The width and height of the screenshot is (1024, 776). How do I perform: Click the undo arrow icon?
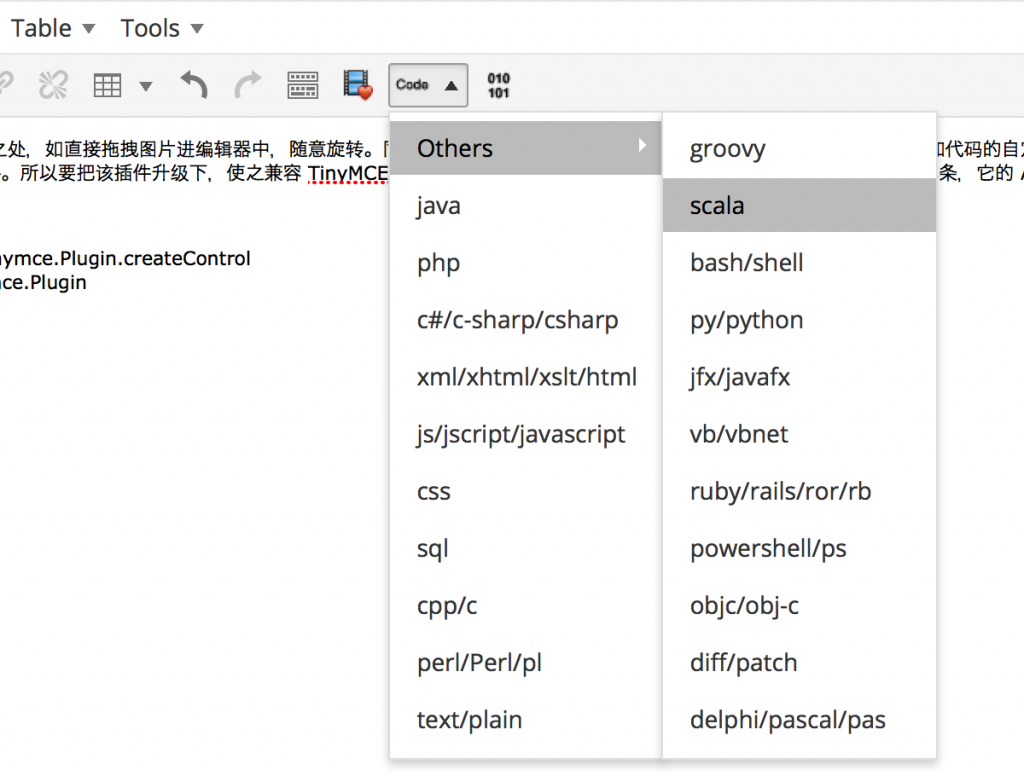tap(193, 85)
